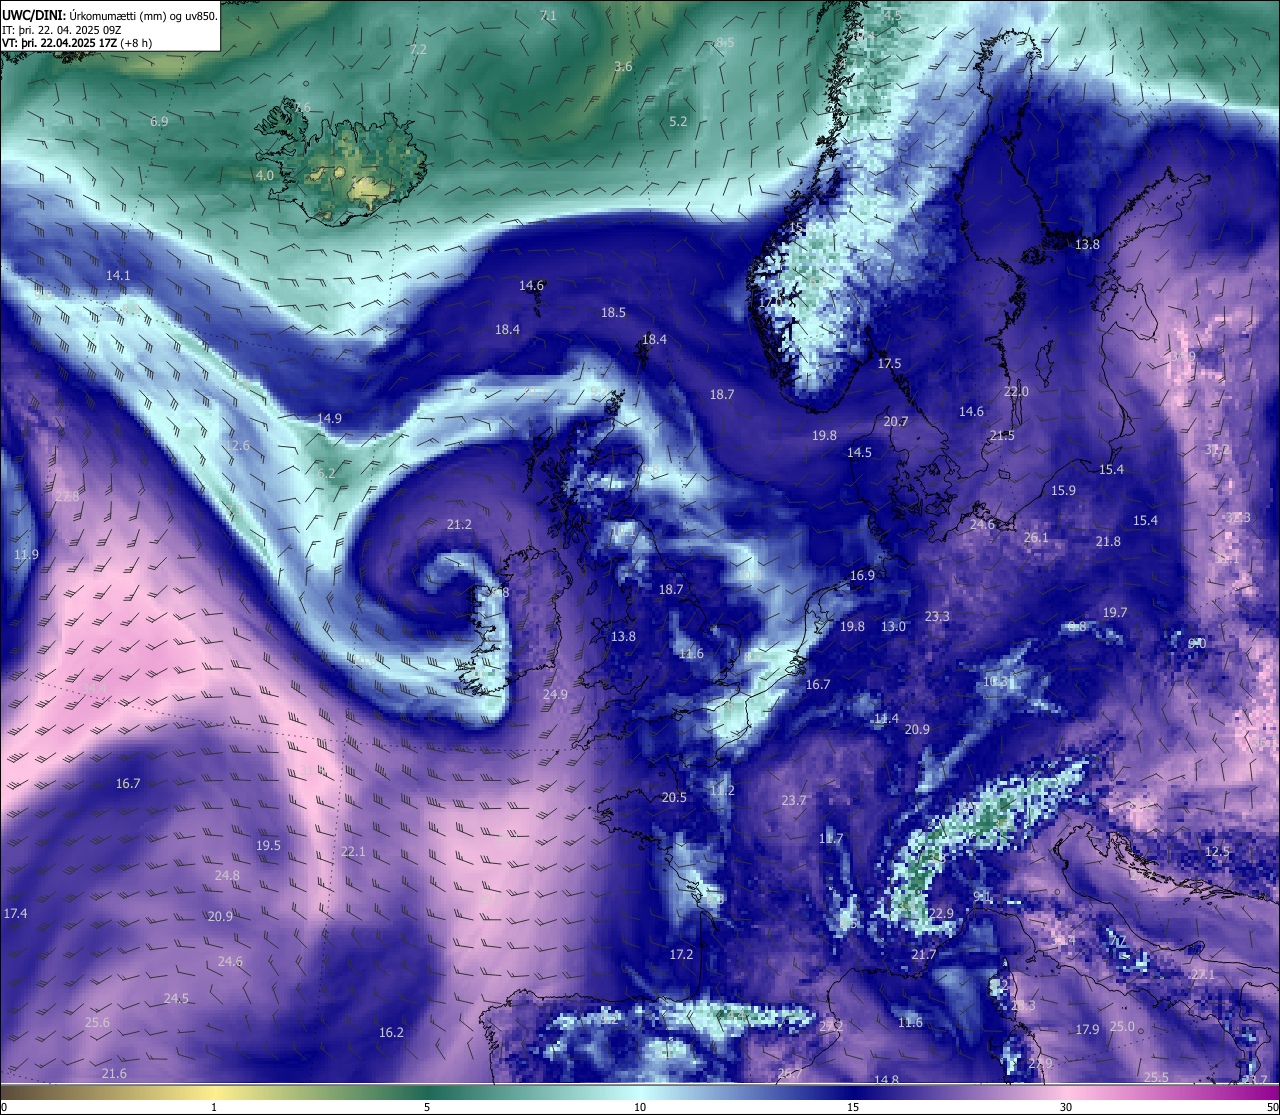The image size is (1280, 1115).
Task: Click the 22.0 value label
Action: [1016, 392]
